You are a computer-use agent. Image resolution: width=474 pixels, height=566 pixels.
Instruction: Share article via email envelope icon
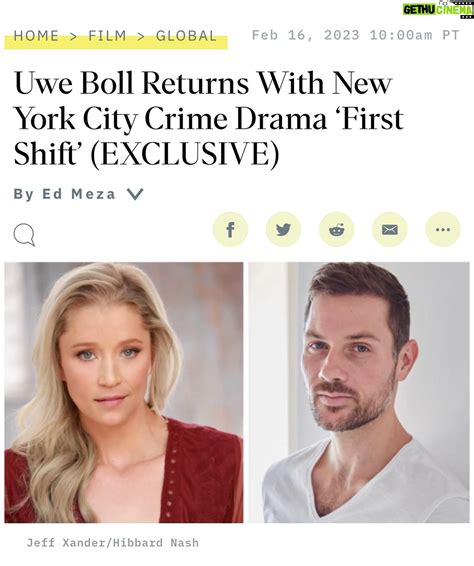[x=390, y=229]
